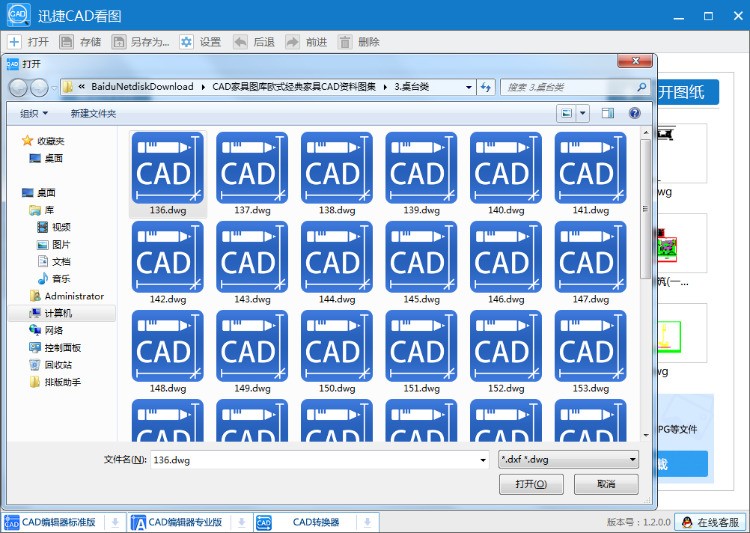Select Pictures (图片) library item
The image size is (750, 533).
point(54,244)
